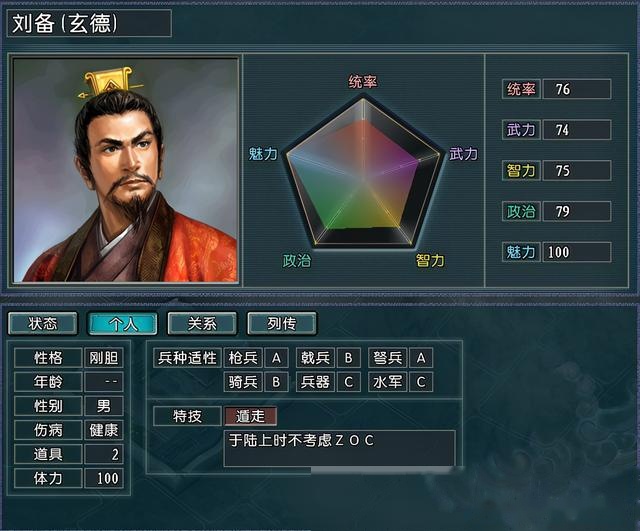Click the 魅力 value 100 field
Viewport: 640px width, 531px height.
577,252
